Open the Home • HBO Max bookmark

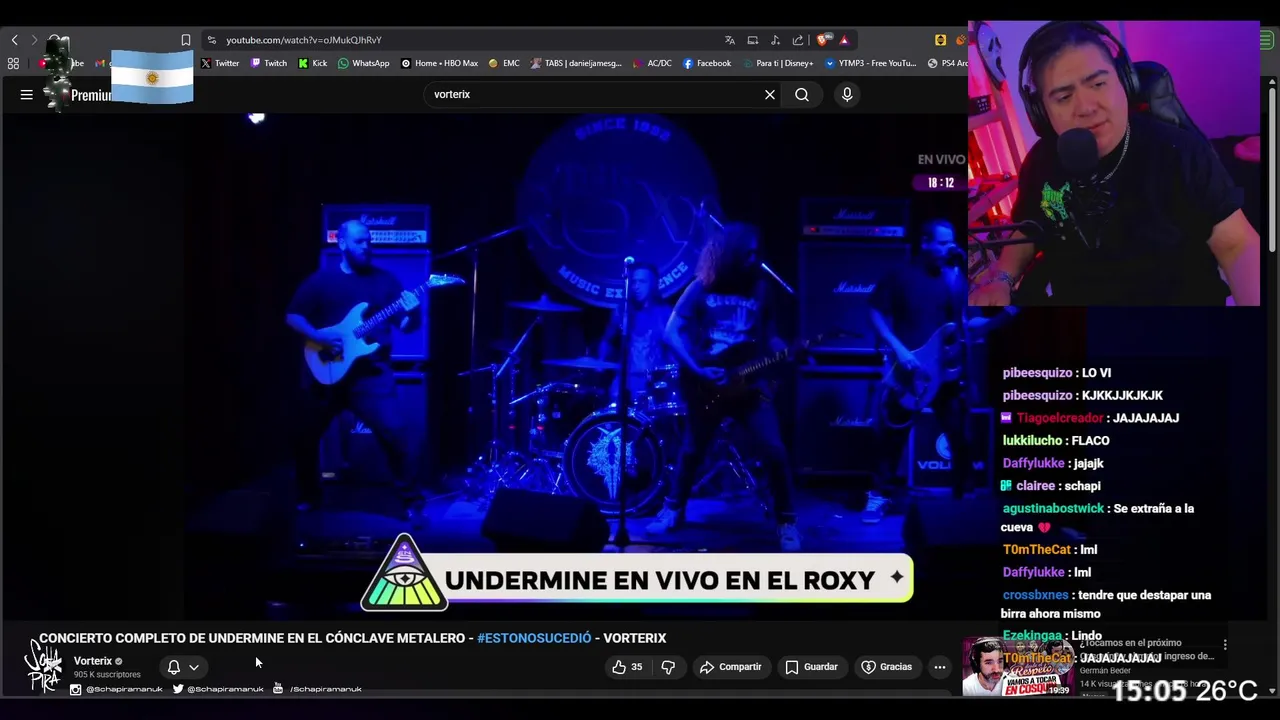(x=440, y=63)
